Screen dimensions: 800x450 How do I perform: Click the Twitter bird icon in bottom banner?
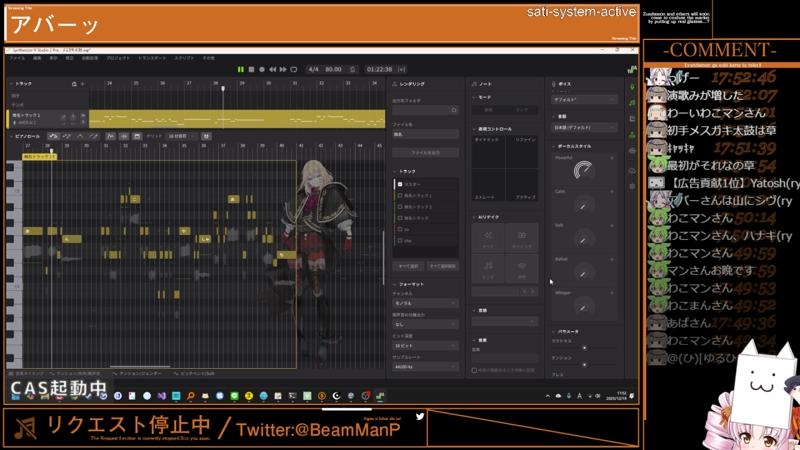click(420, 416)
